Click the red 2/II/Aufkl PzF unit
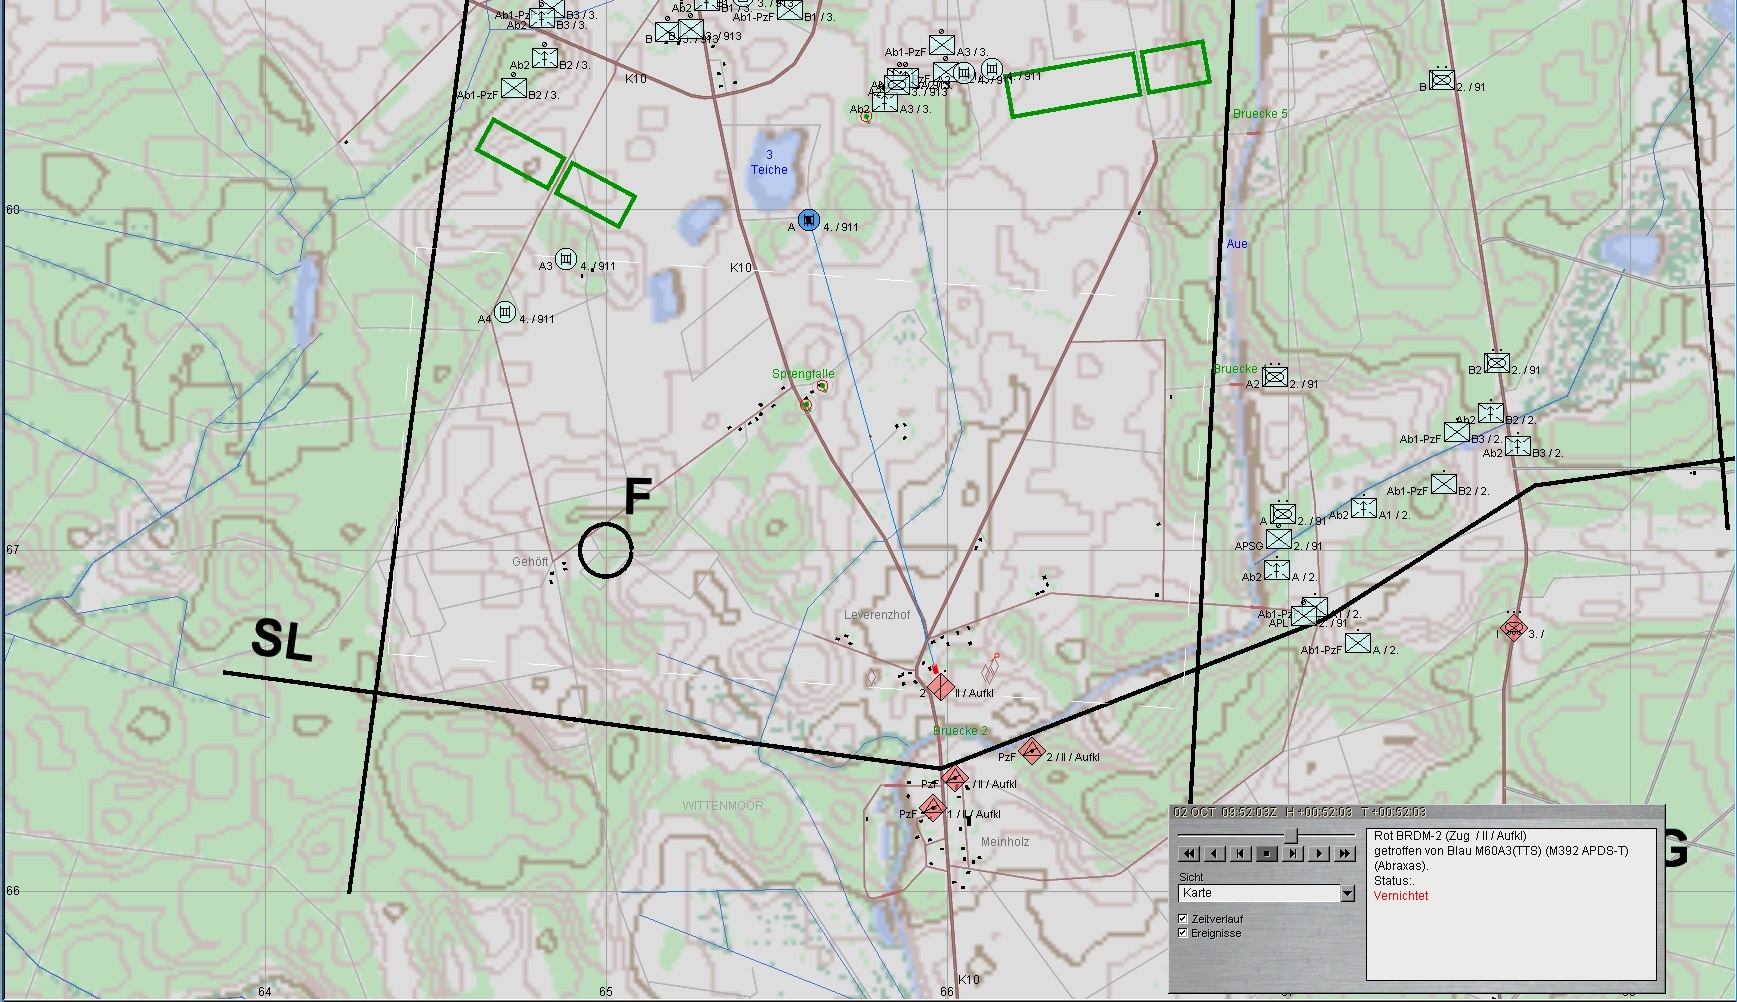1737x1002 pixels. click(x=1031, y=751)
